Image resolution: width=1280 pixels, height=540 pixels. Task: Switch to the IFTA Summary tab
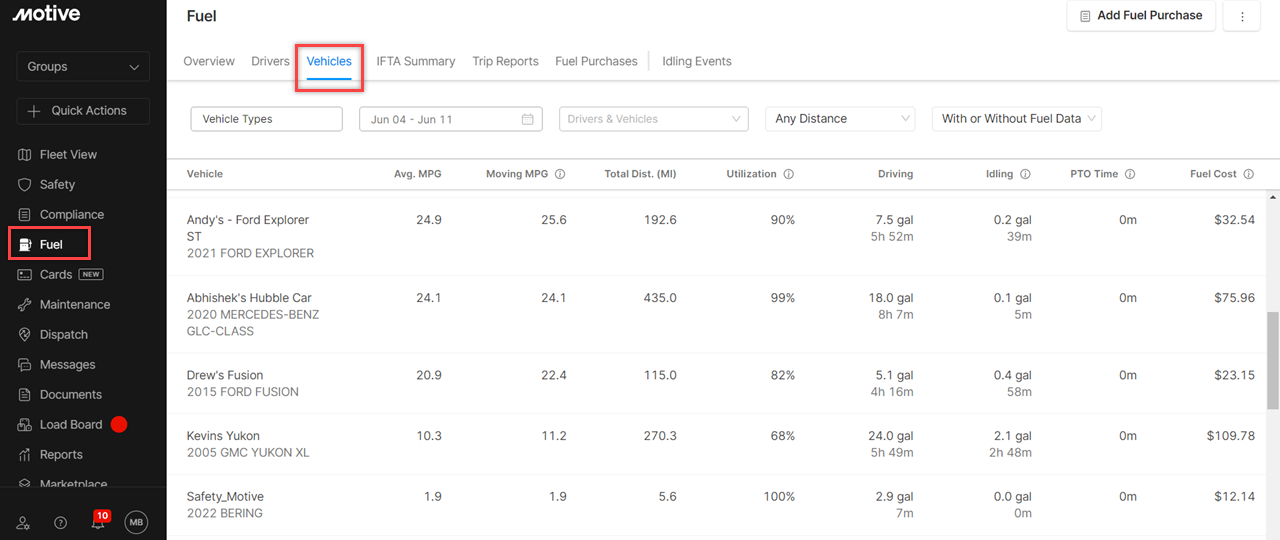pos(415,61)
